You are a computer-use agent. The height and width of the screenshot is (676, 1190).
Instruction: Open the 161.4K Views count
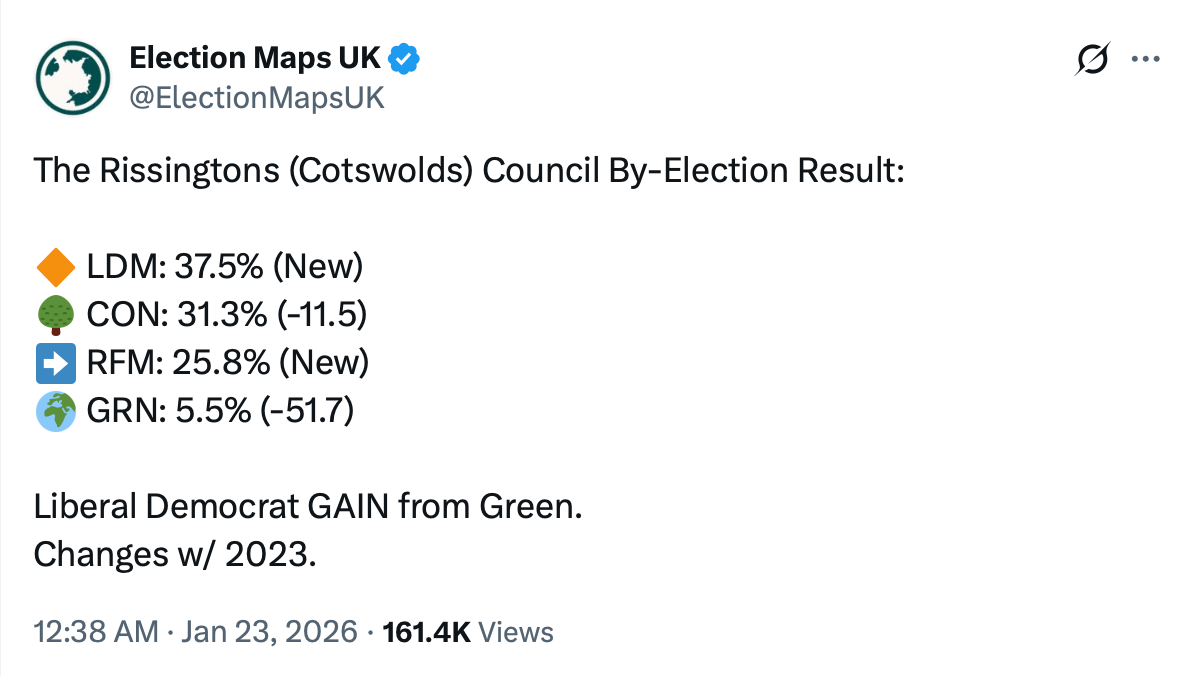[x=468, y=632]
